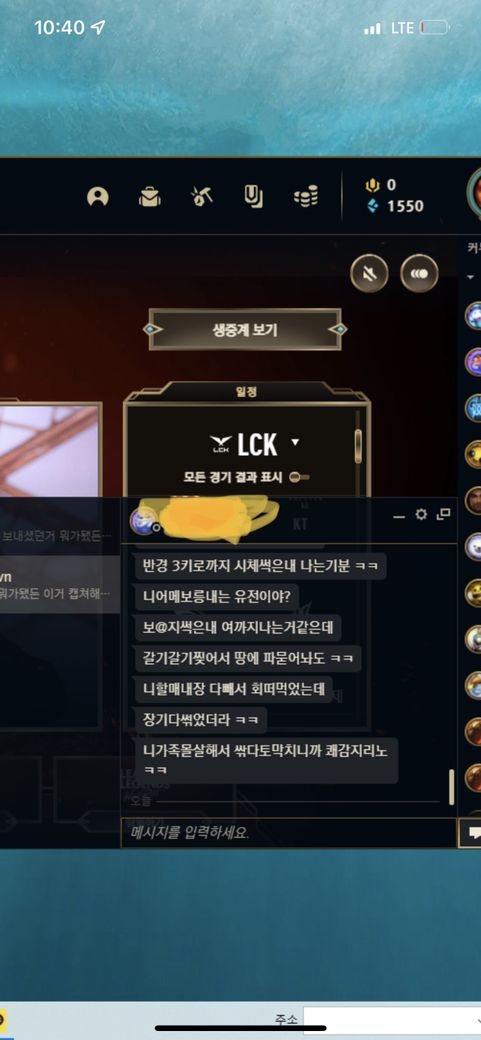Open the Loot hammer crafting icon
Screen dimensions: 481x1040
[201, 196]
